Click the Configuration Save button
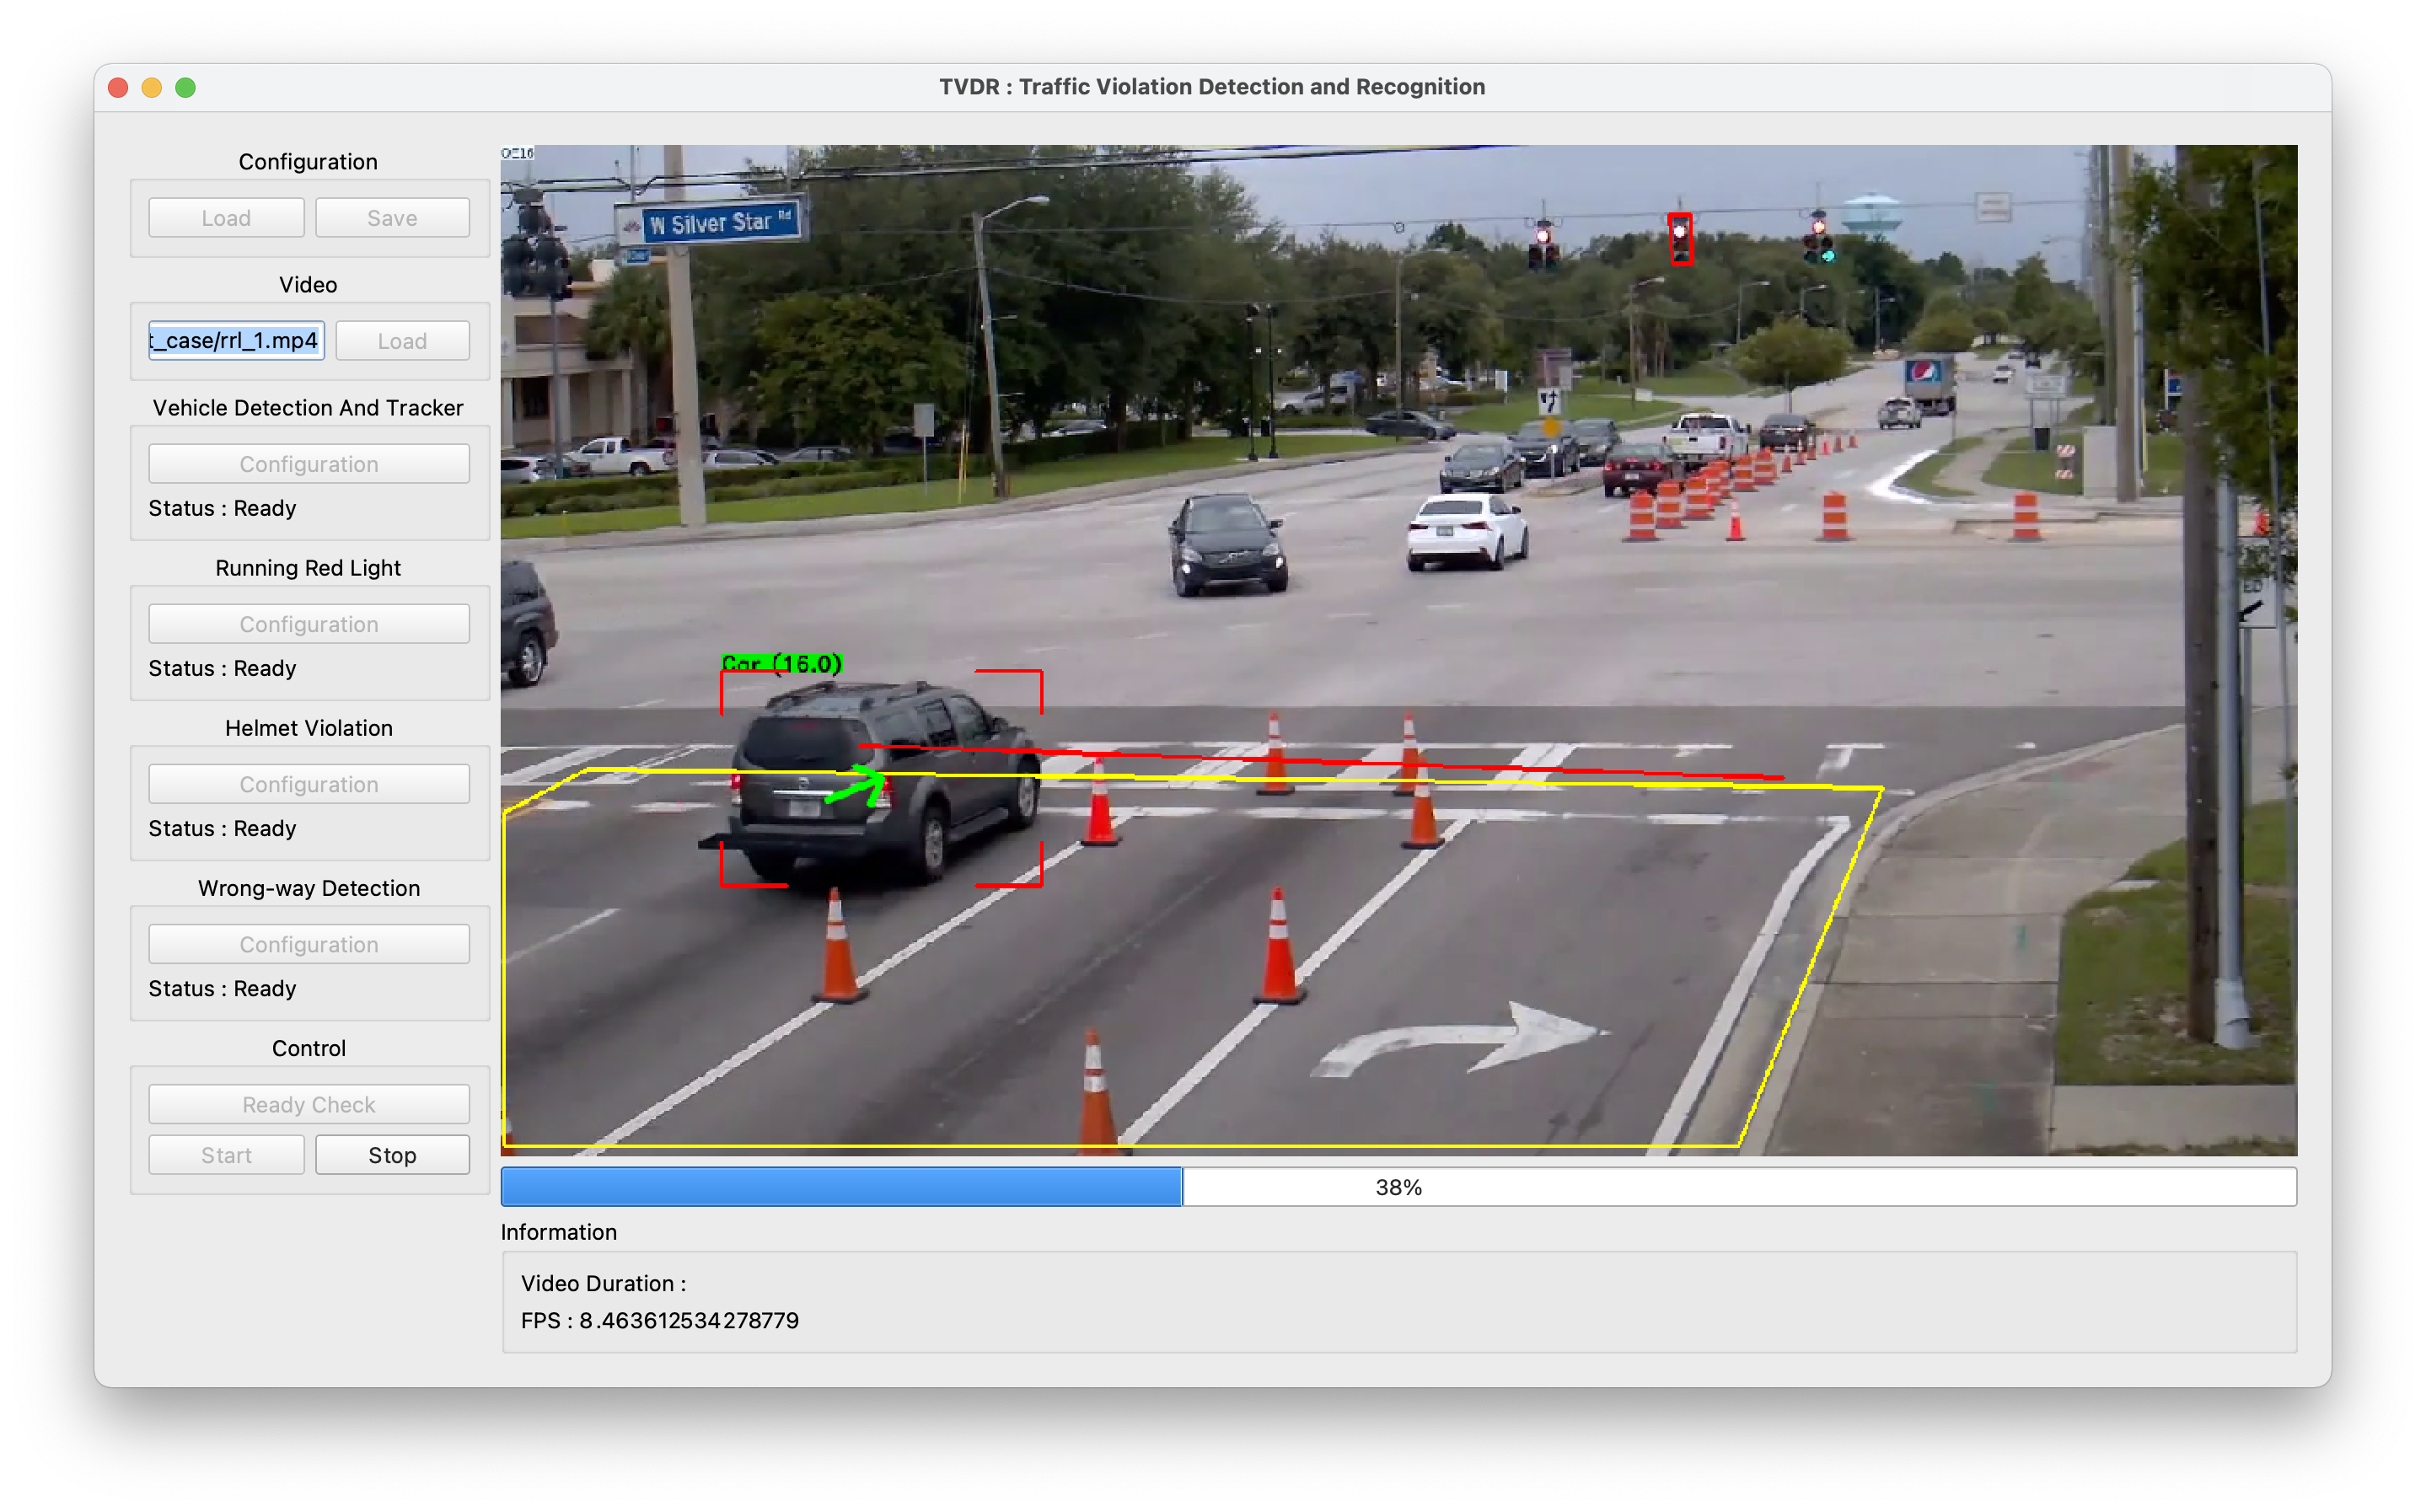The height and width of the screenshot is (1512, 2426). click(392, 218)
